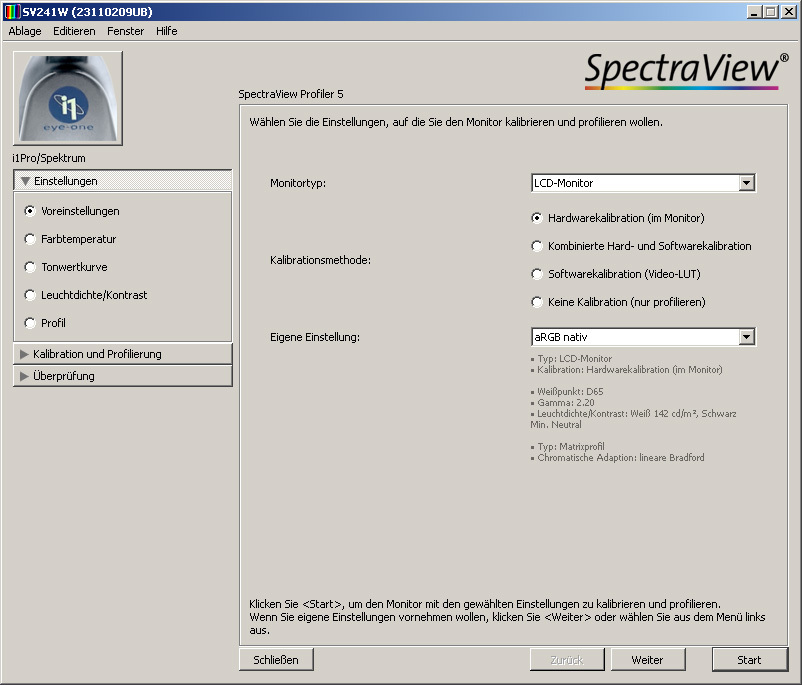Open the Editieren menu
Viewport: 802px width, 685px height.
point(74,31)
